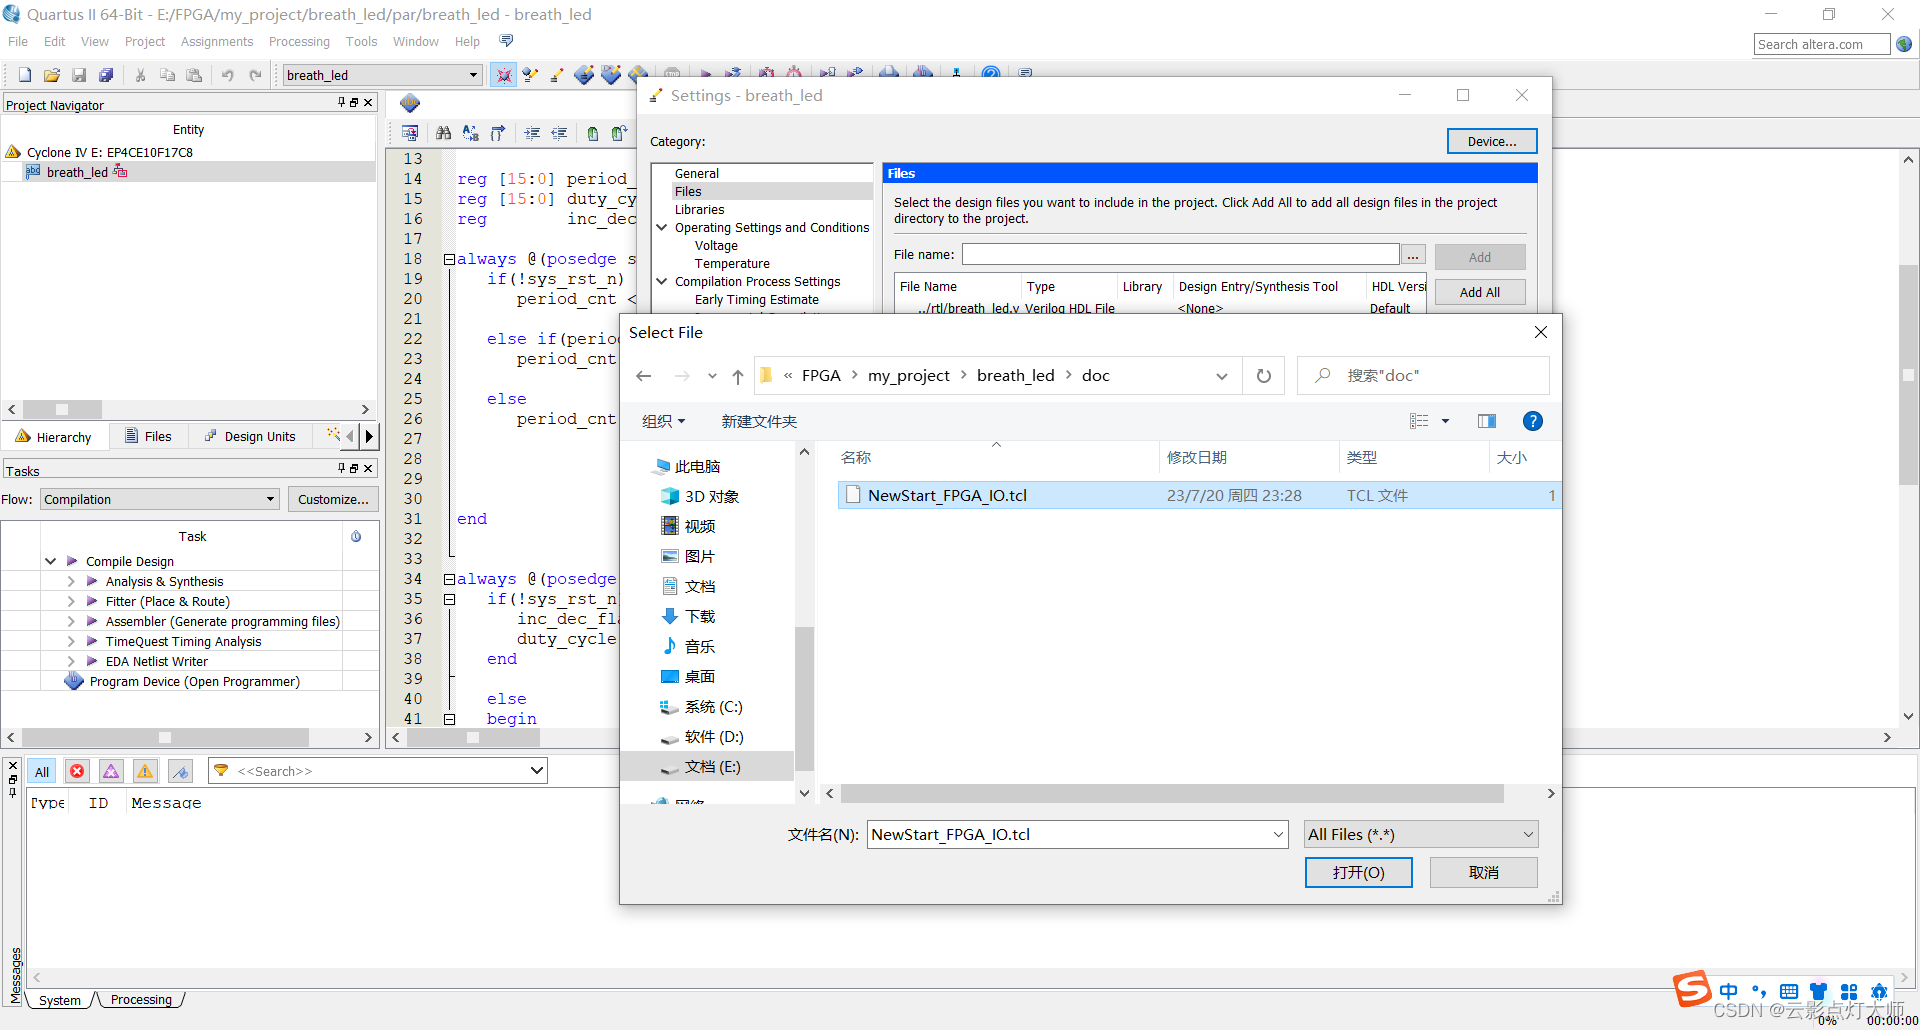
Task: Switch to the Design Units tab
Action: pos(250,436)
